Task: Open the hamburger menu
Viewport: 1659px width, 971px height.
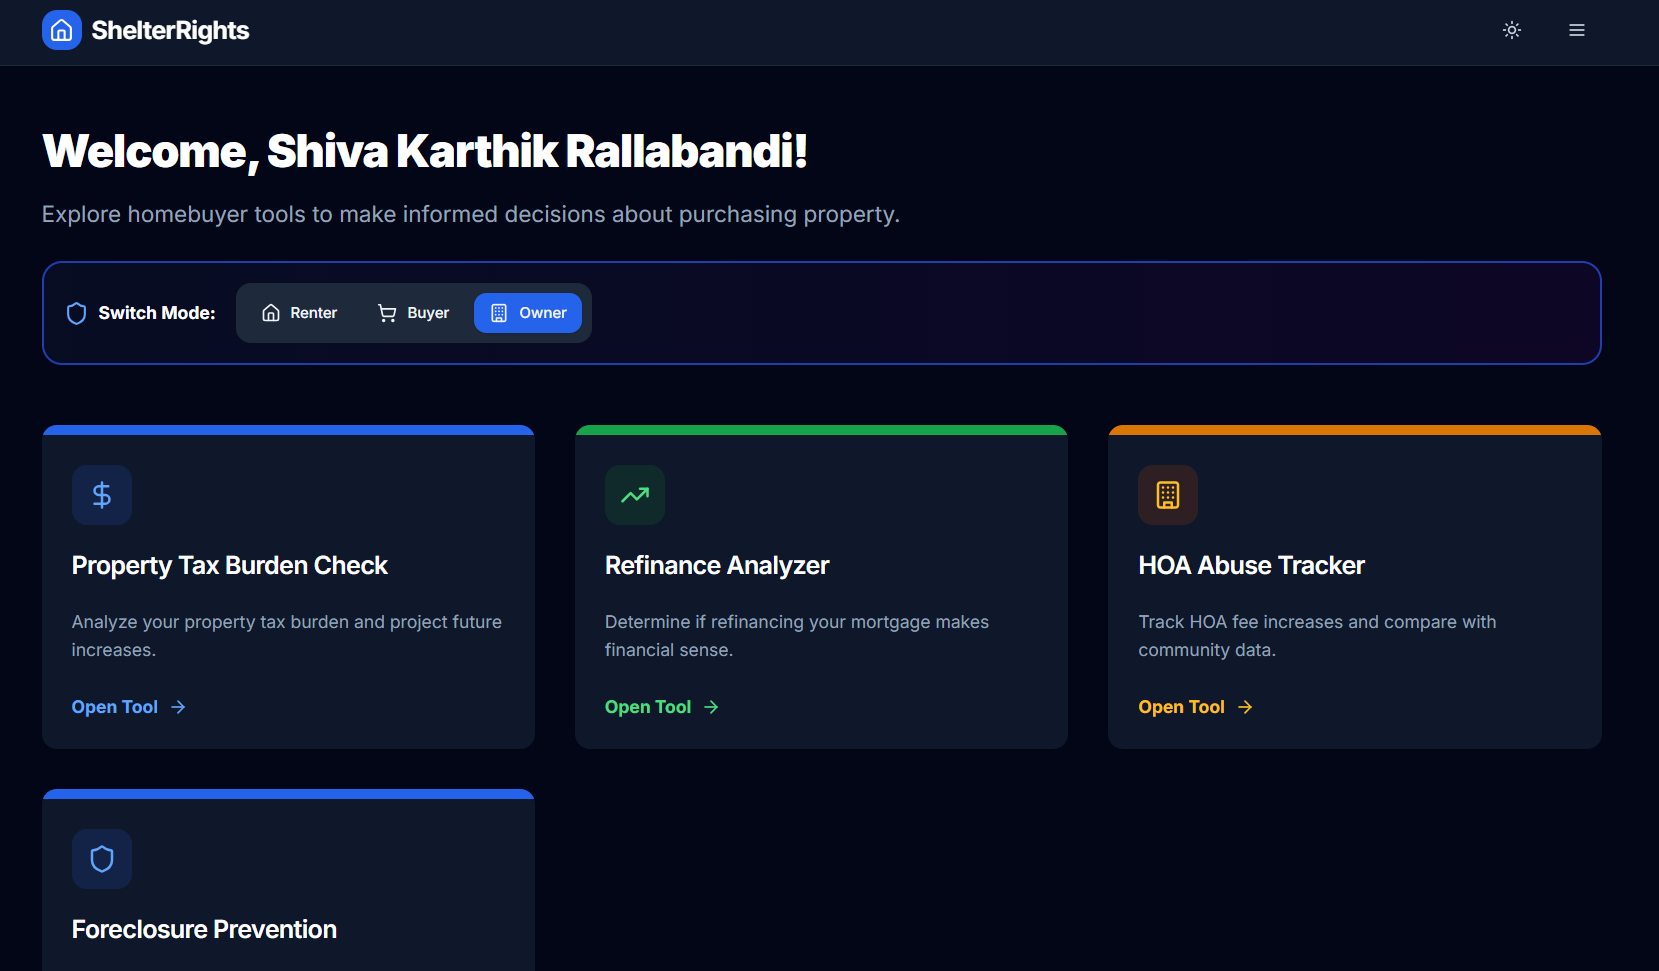Action: click(1577, 30)
